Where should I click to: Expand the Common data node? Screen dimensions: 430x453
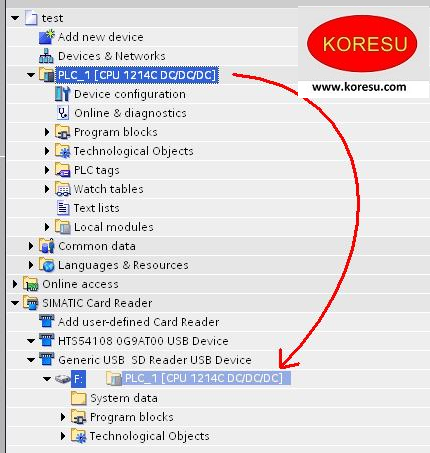click(31, 246)
